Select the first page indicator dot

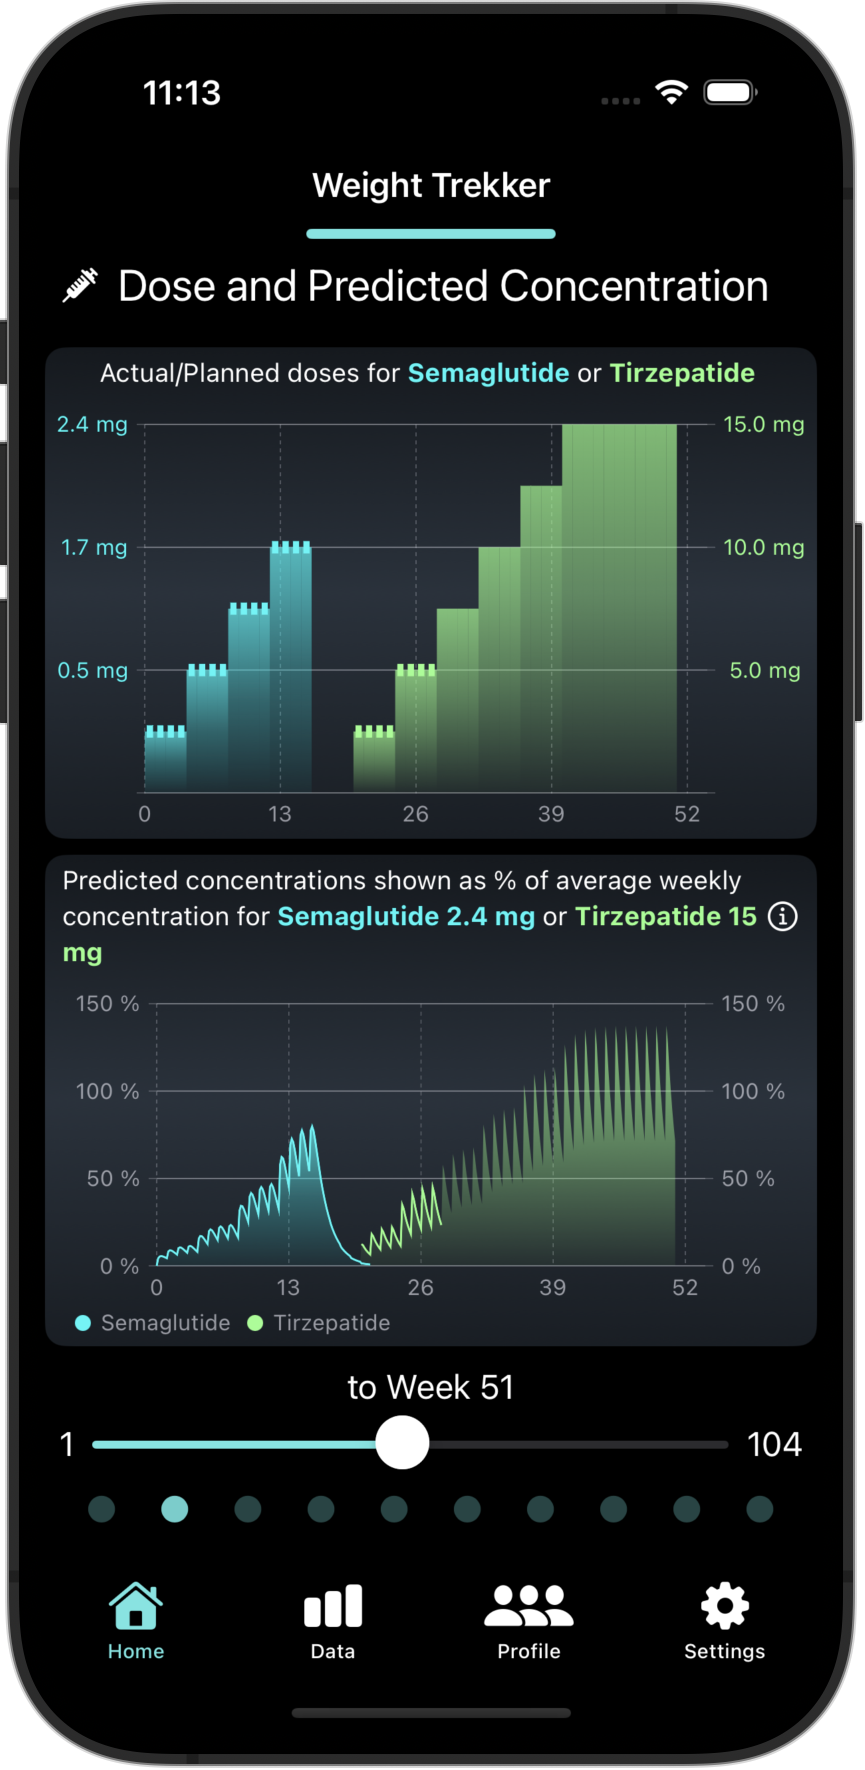click(102, 1509)
